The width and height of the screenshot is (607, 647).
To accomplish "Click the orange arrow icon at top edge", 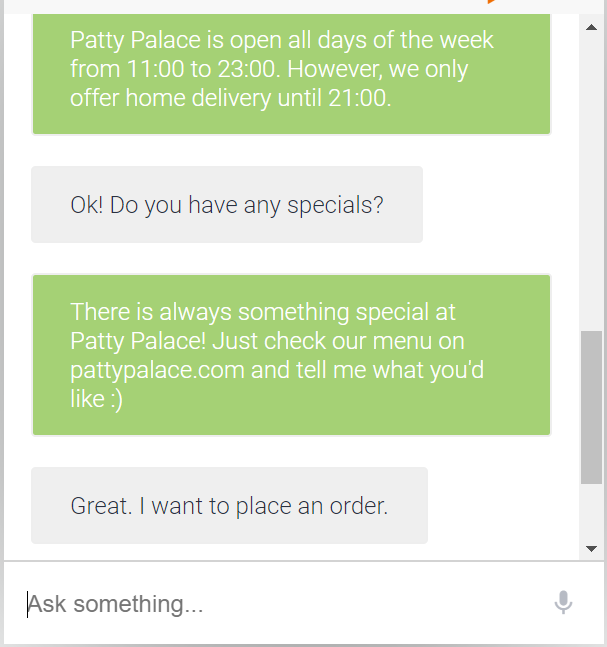I will coord(491,2).
